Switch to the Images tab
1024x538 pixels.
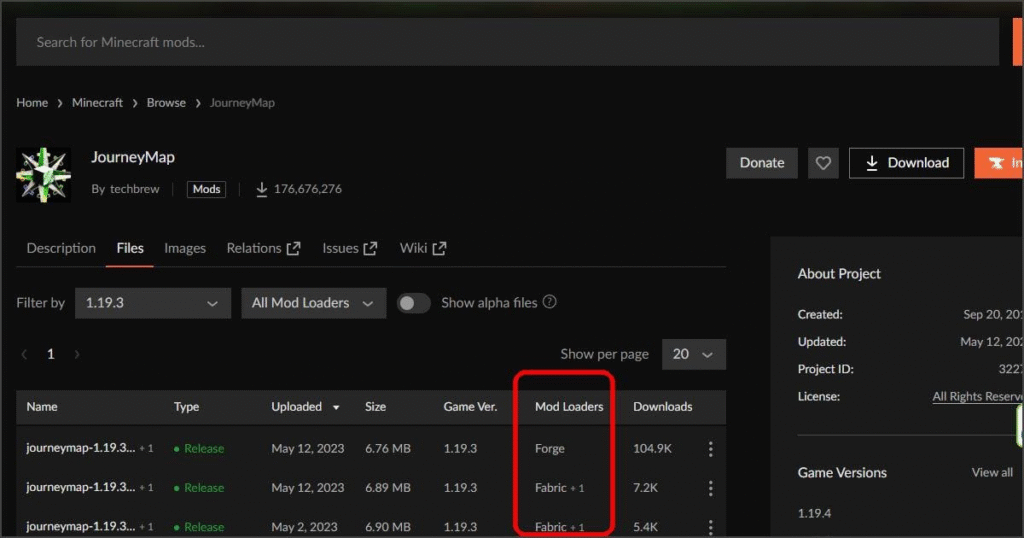click(185, 248)
